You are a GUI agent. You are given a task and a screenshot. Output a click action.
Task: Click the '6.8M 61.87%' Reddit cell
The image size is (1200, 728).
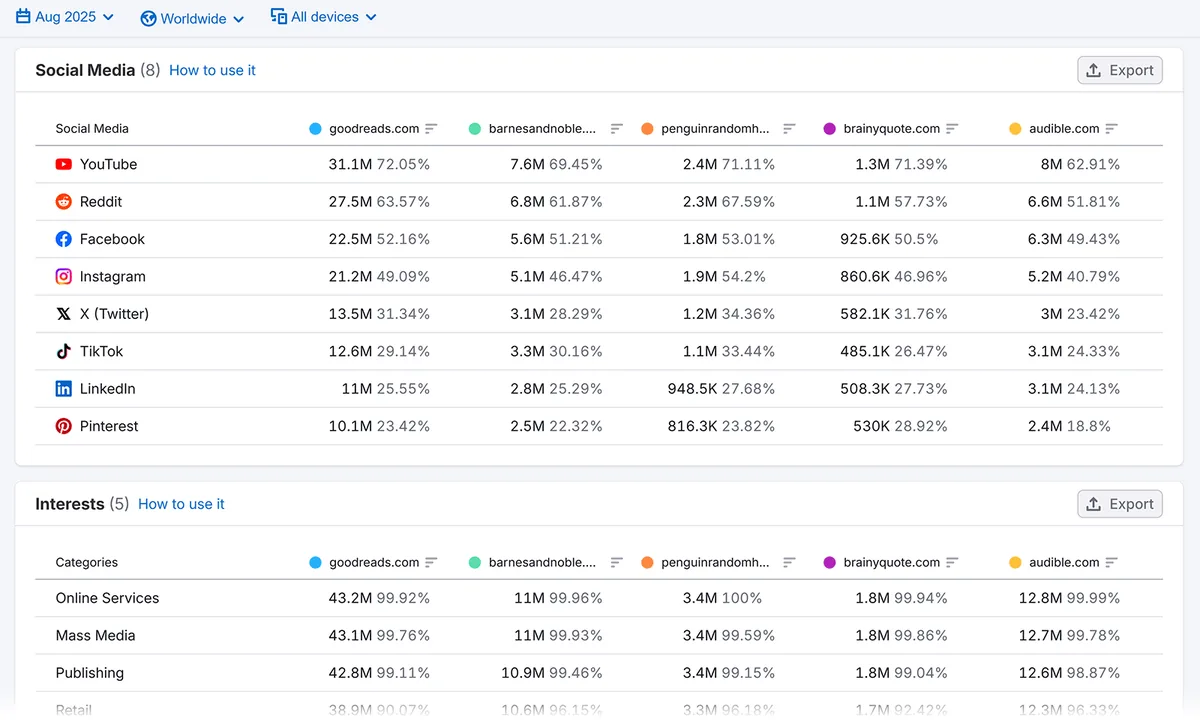coord(556,202)
